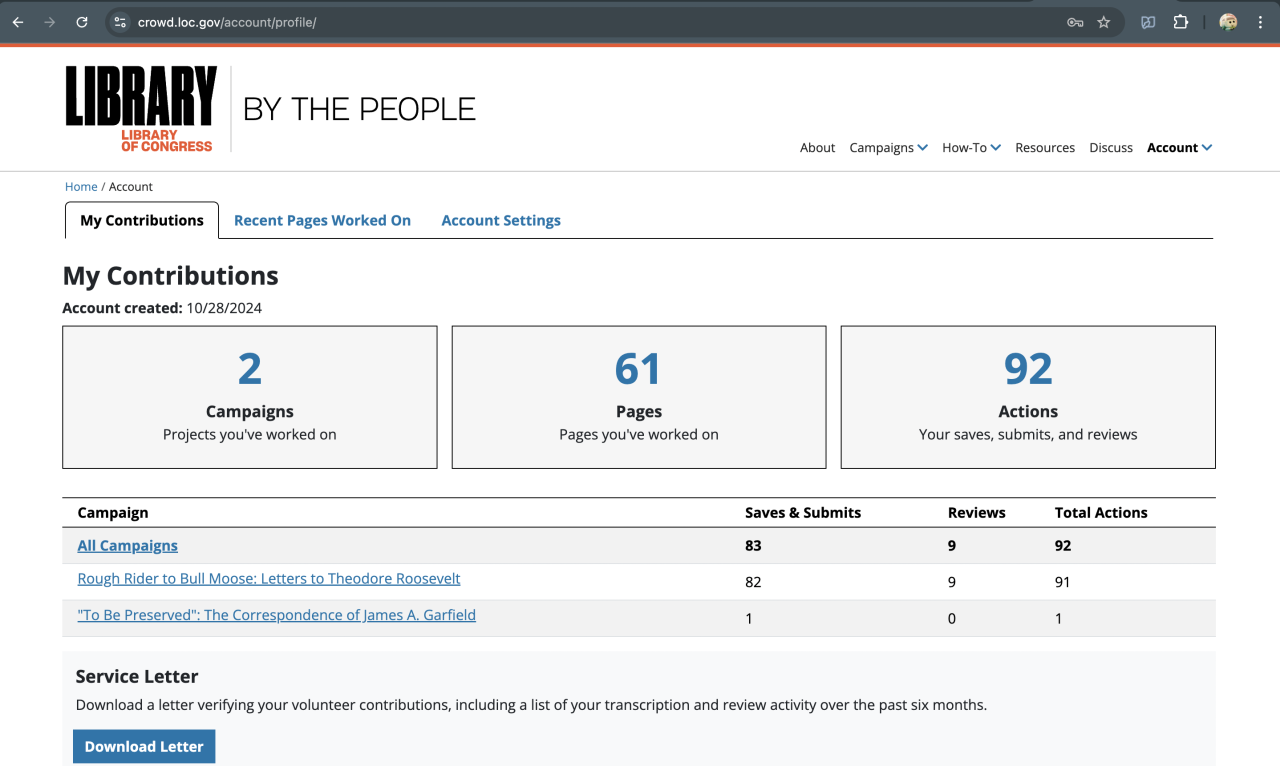Click the Library of Congress logo
Viewport: 1280px width, 766px height.
click(141, 109)
